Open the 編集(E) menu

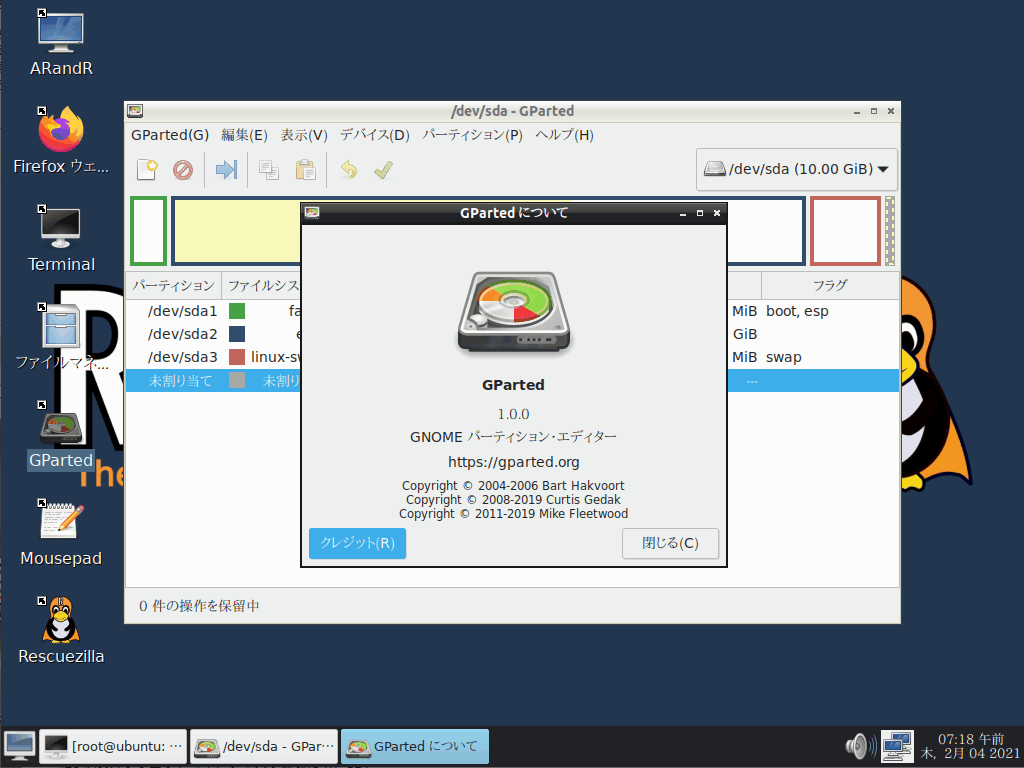244,135
